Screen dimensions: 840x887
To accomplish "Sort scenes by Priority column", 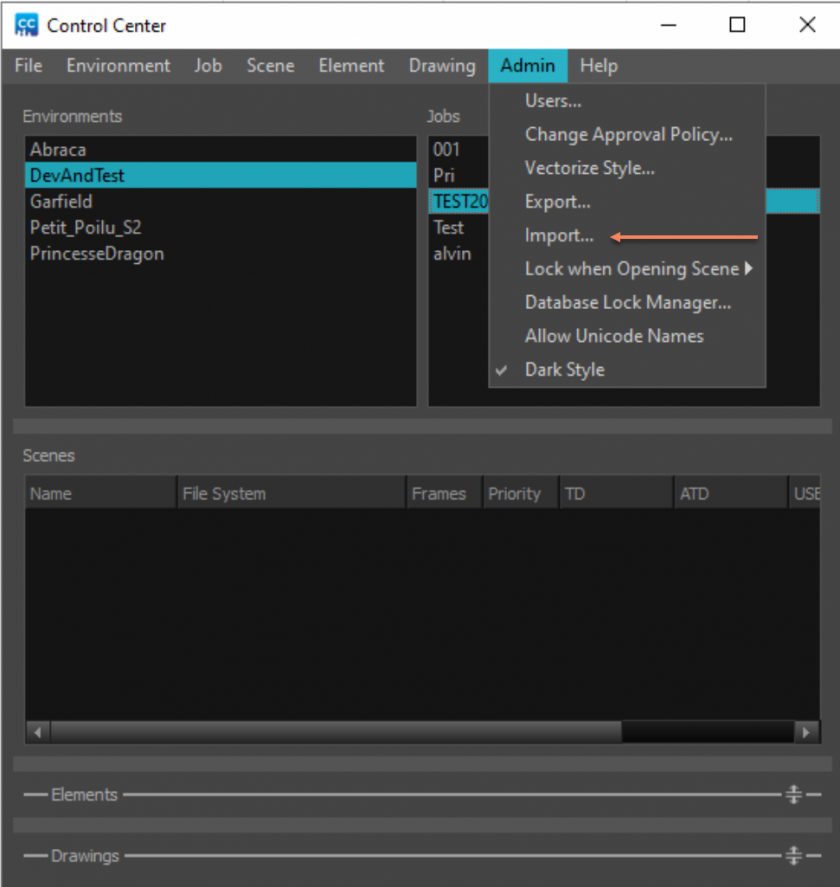I will [521, 493].
